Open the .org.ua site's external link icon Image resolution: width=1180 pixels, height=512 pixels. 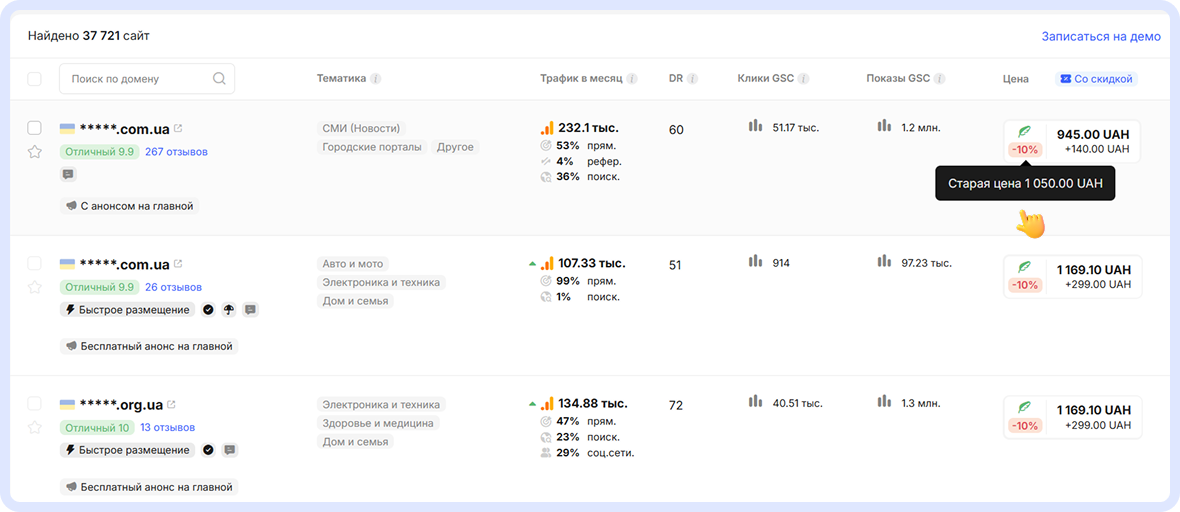(171, 404)
